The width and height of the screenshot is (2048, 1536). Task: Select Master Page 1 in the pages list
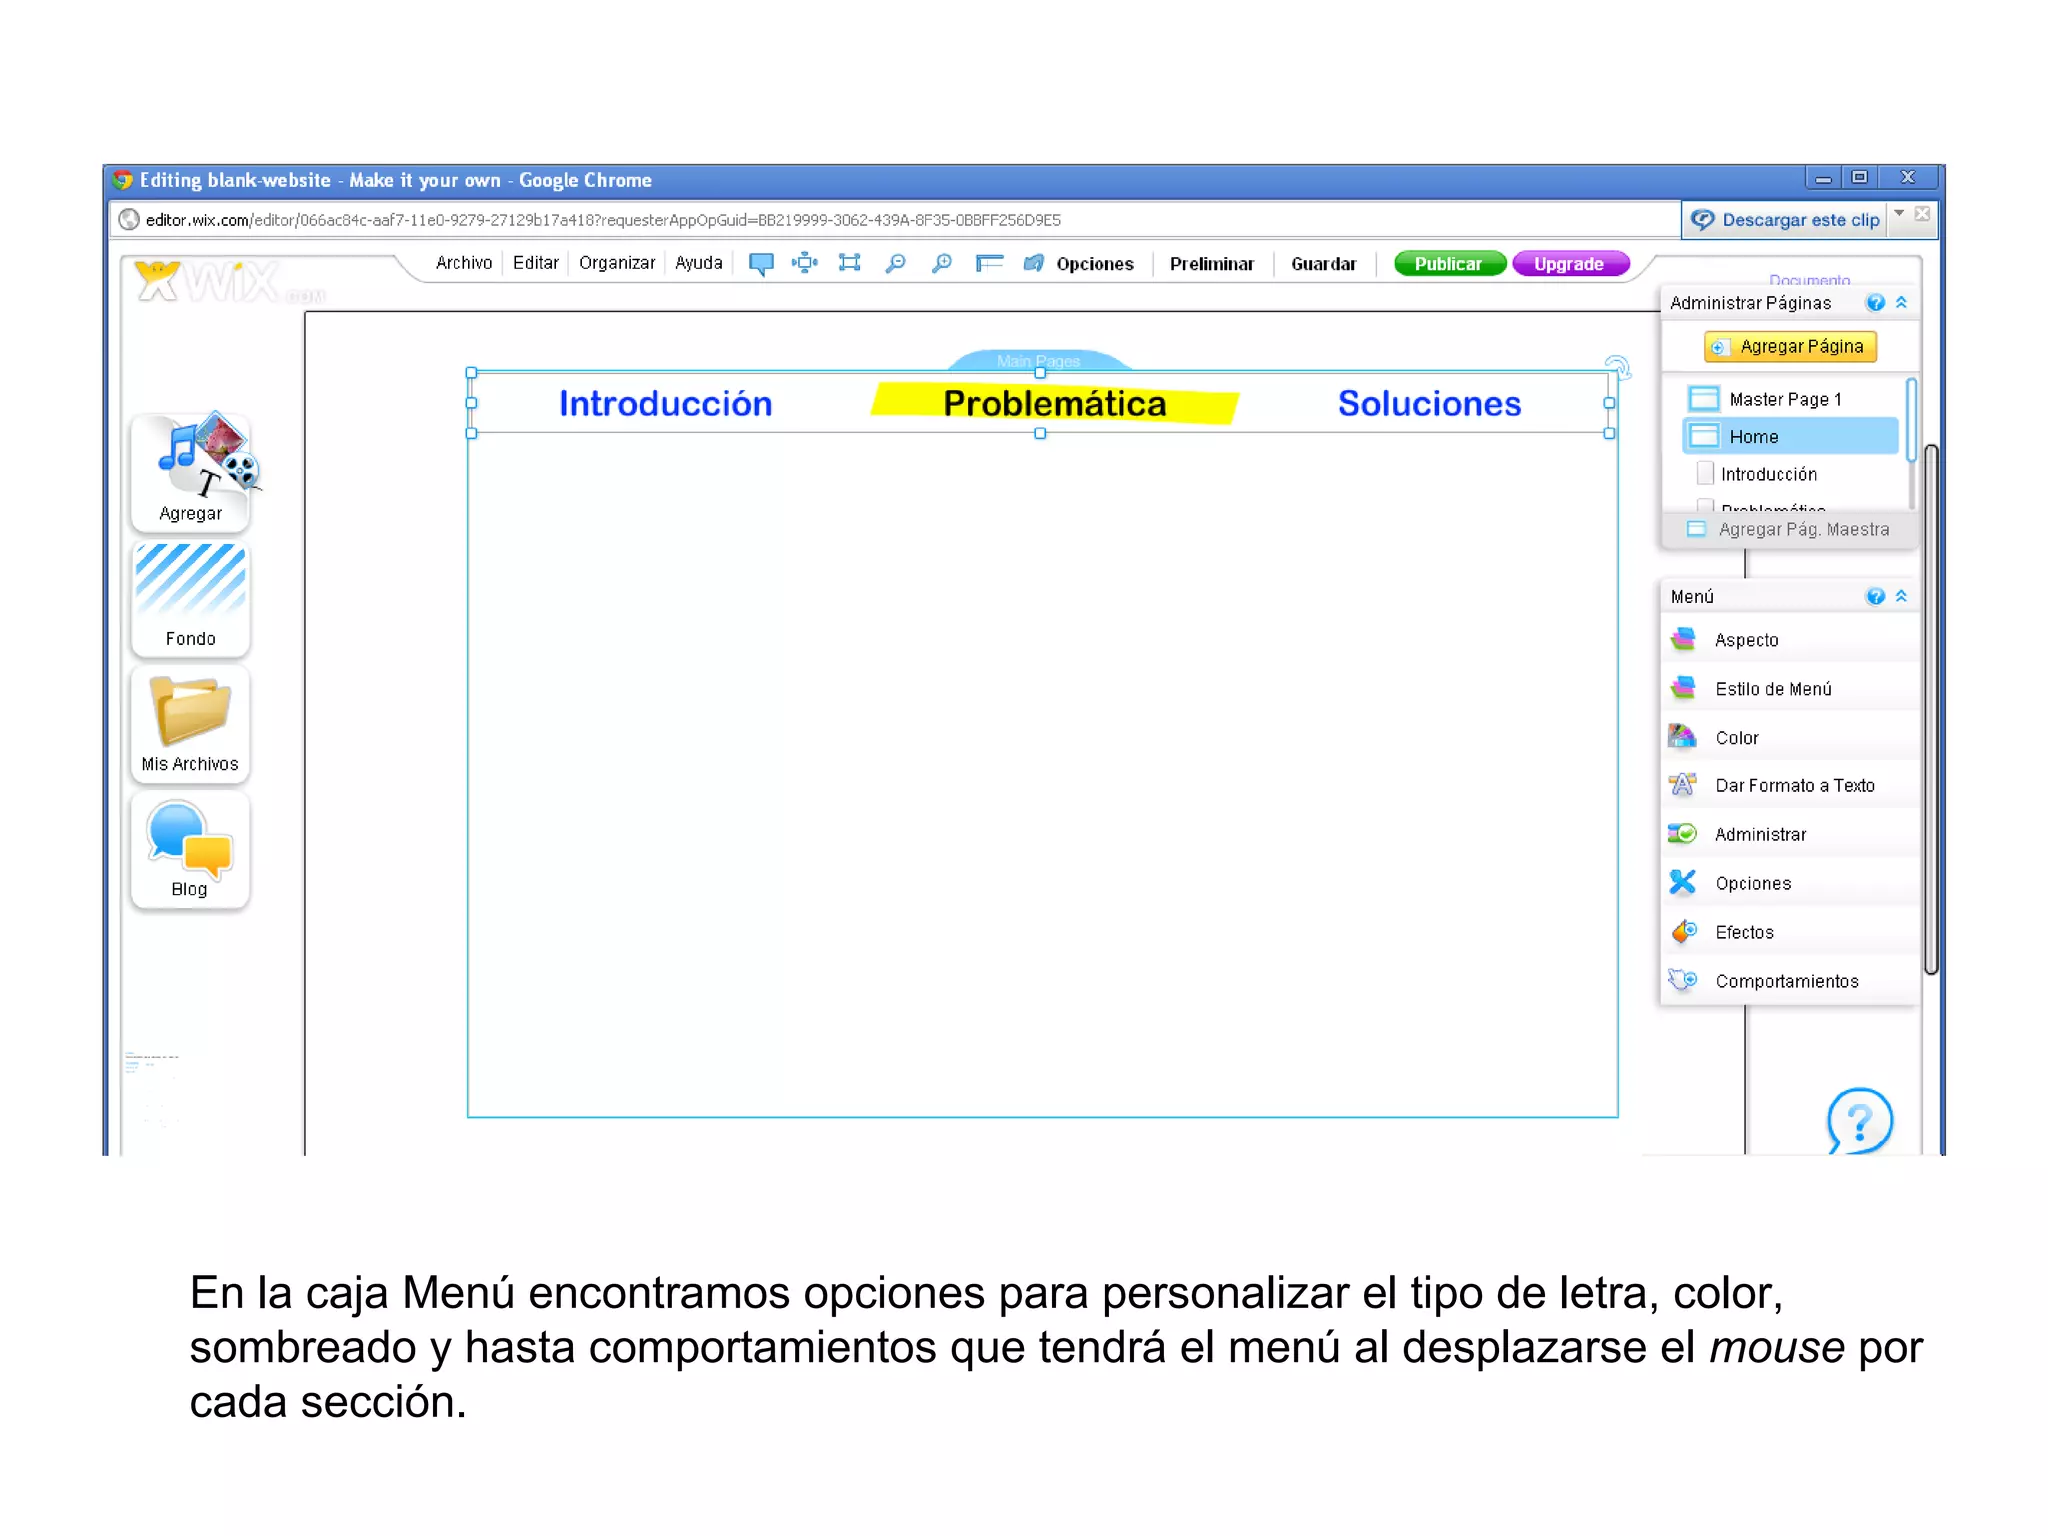[1790, 399]
